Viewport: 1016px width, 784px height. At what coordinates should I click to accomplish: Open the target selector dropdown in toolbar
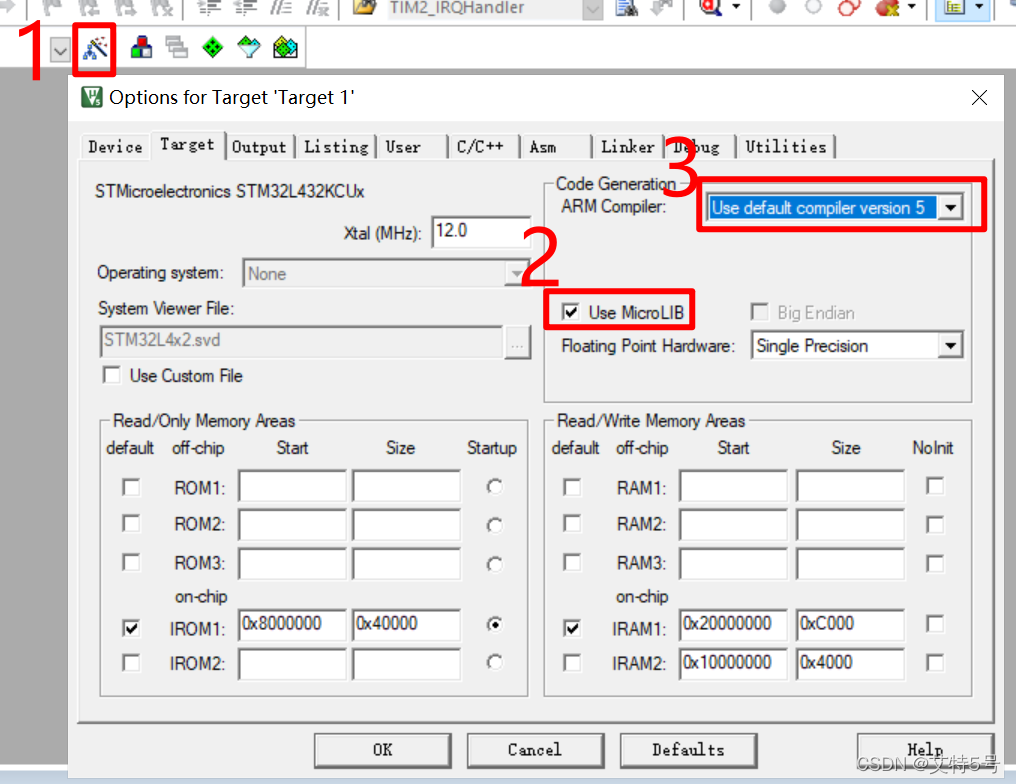[60, 50]
